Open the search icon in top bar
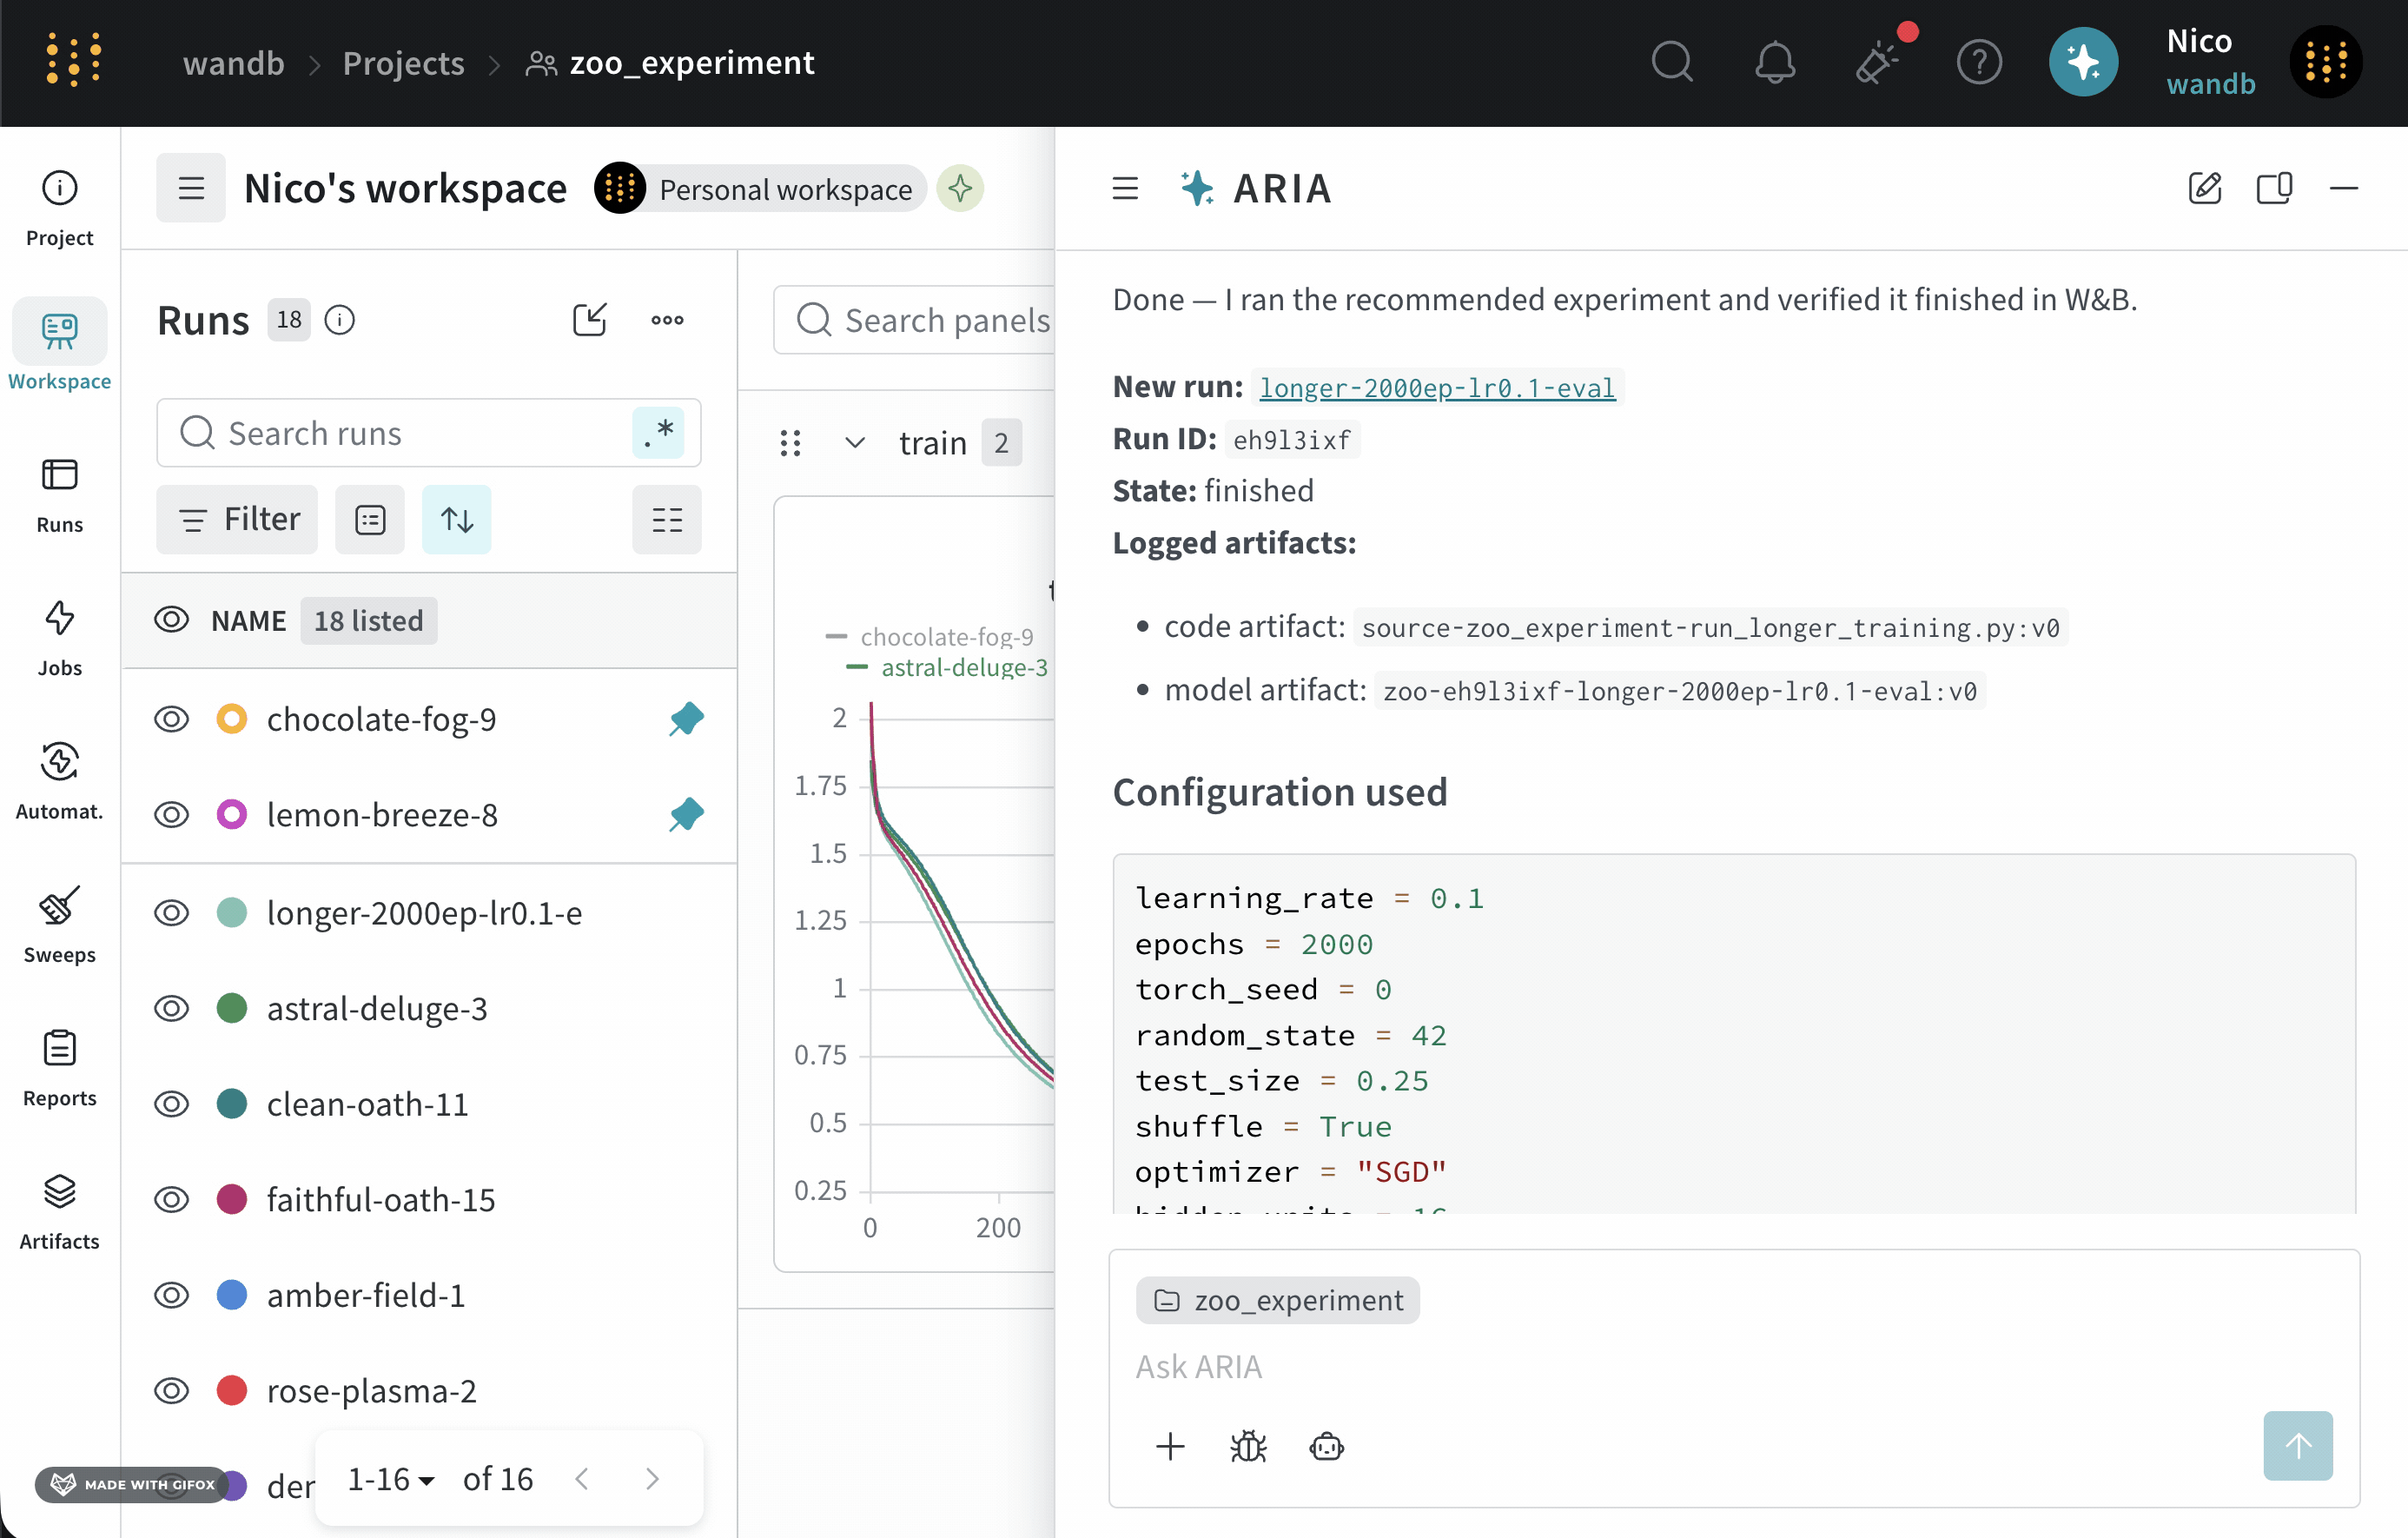Screen dimensions: 2408x1538 click(1672, 62)
